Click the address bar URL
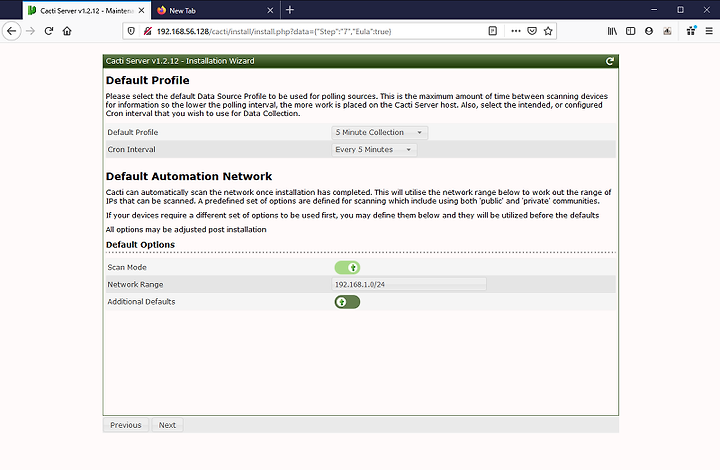Image resolution: width=720 pixels, height=470 pixels. [274, 31]
